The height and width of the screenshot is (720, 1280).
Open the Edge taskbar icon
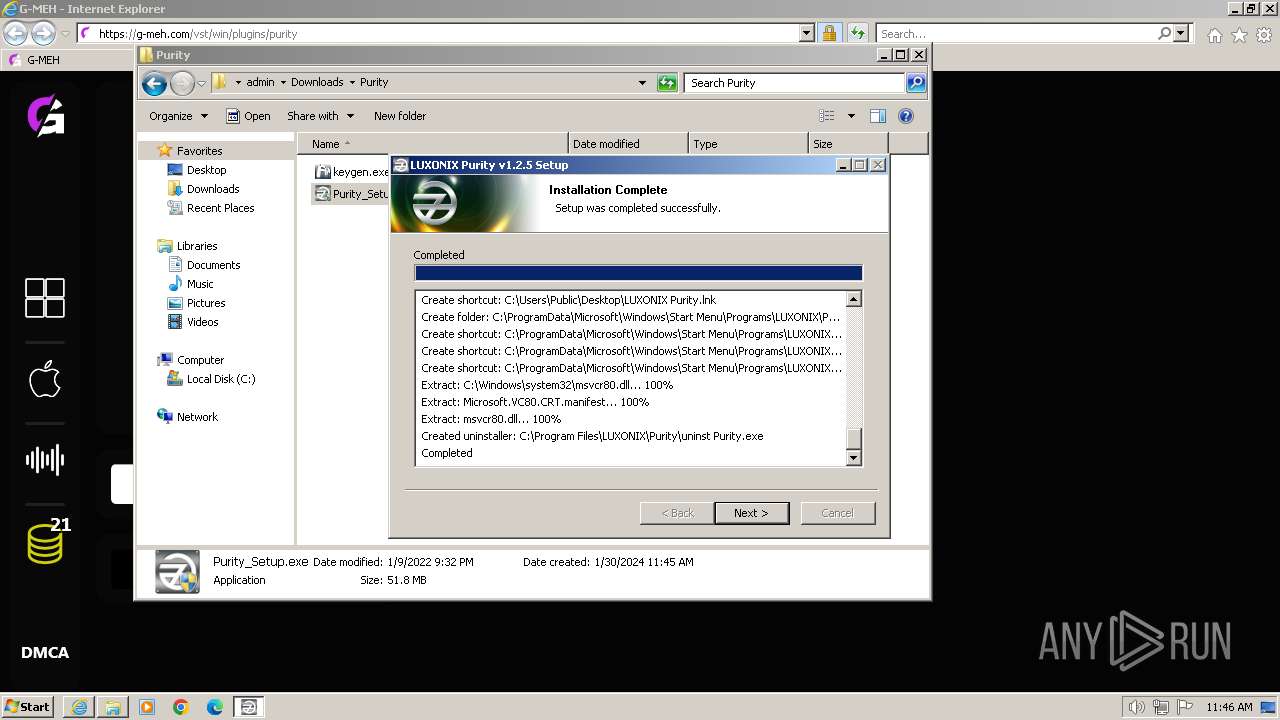215,707
